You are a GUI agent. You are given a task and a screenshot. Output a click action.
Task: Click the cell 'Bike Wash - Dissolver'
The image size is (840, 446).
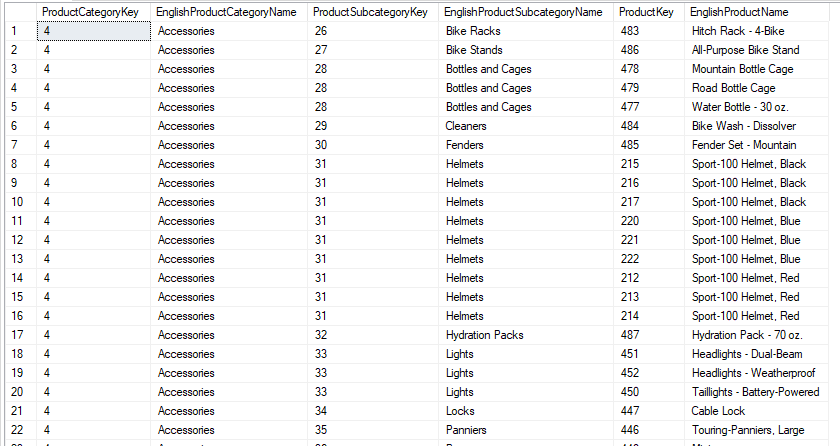(x=756, y=126)
